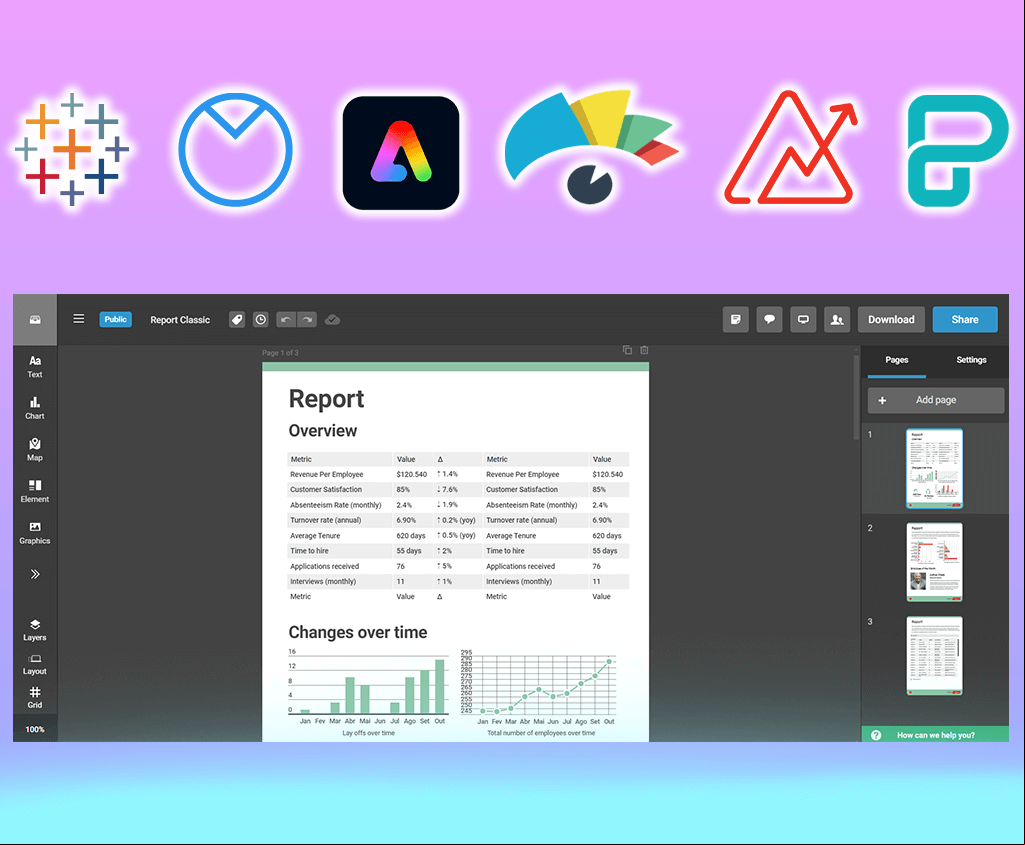This screenshot has width=1025, height=845.
Task: Click the Report Classic project title
Action: [180, 320]
